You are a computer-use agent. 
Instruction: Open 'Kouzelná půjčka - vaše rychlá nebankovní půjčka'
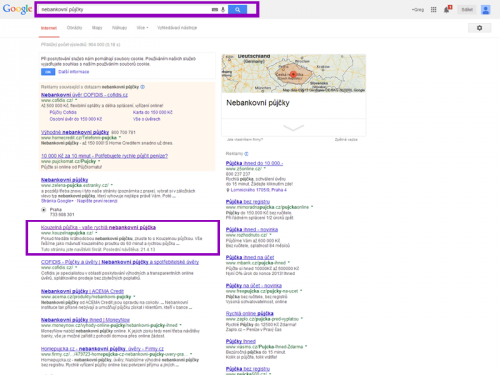pyautogui.click(x=98, y=227)
